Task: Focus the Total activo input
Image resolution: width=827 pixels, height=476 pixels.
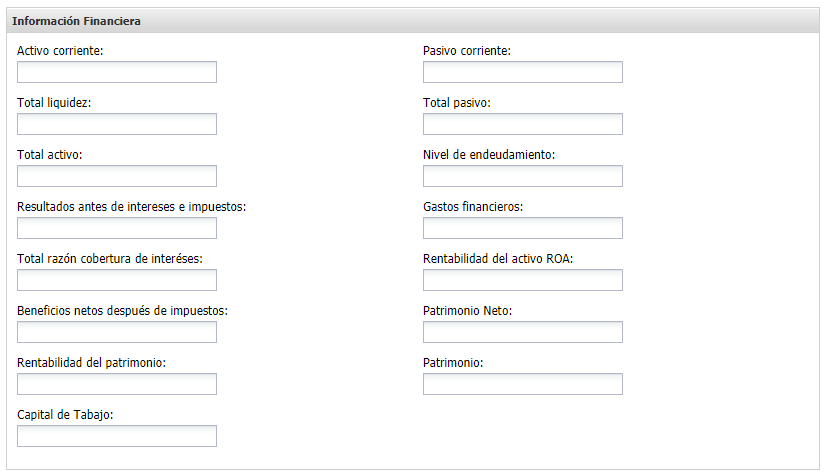Action: pos(117,176)
